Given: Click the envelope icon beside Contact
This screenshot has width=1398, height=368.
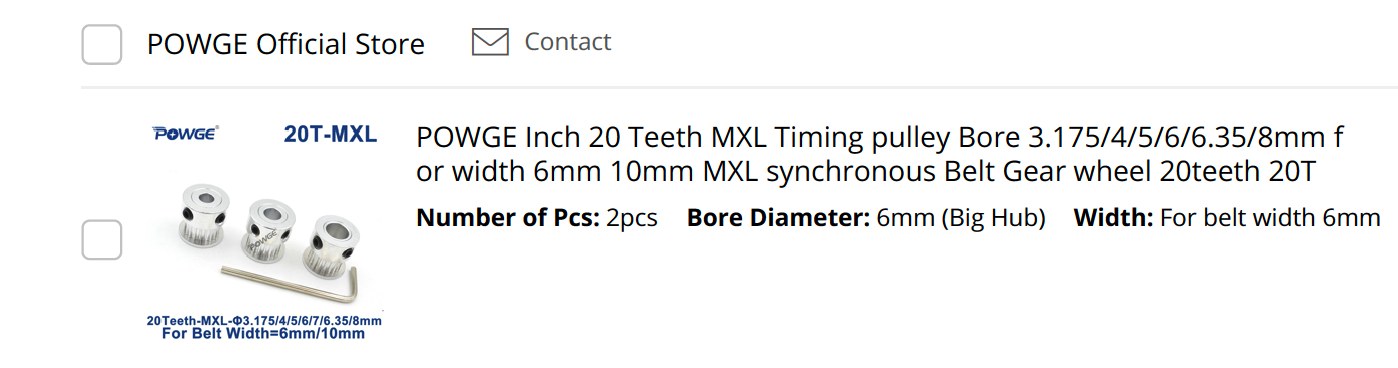Looking at the screenshot, I should point(490,42).
